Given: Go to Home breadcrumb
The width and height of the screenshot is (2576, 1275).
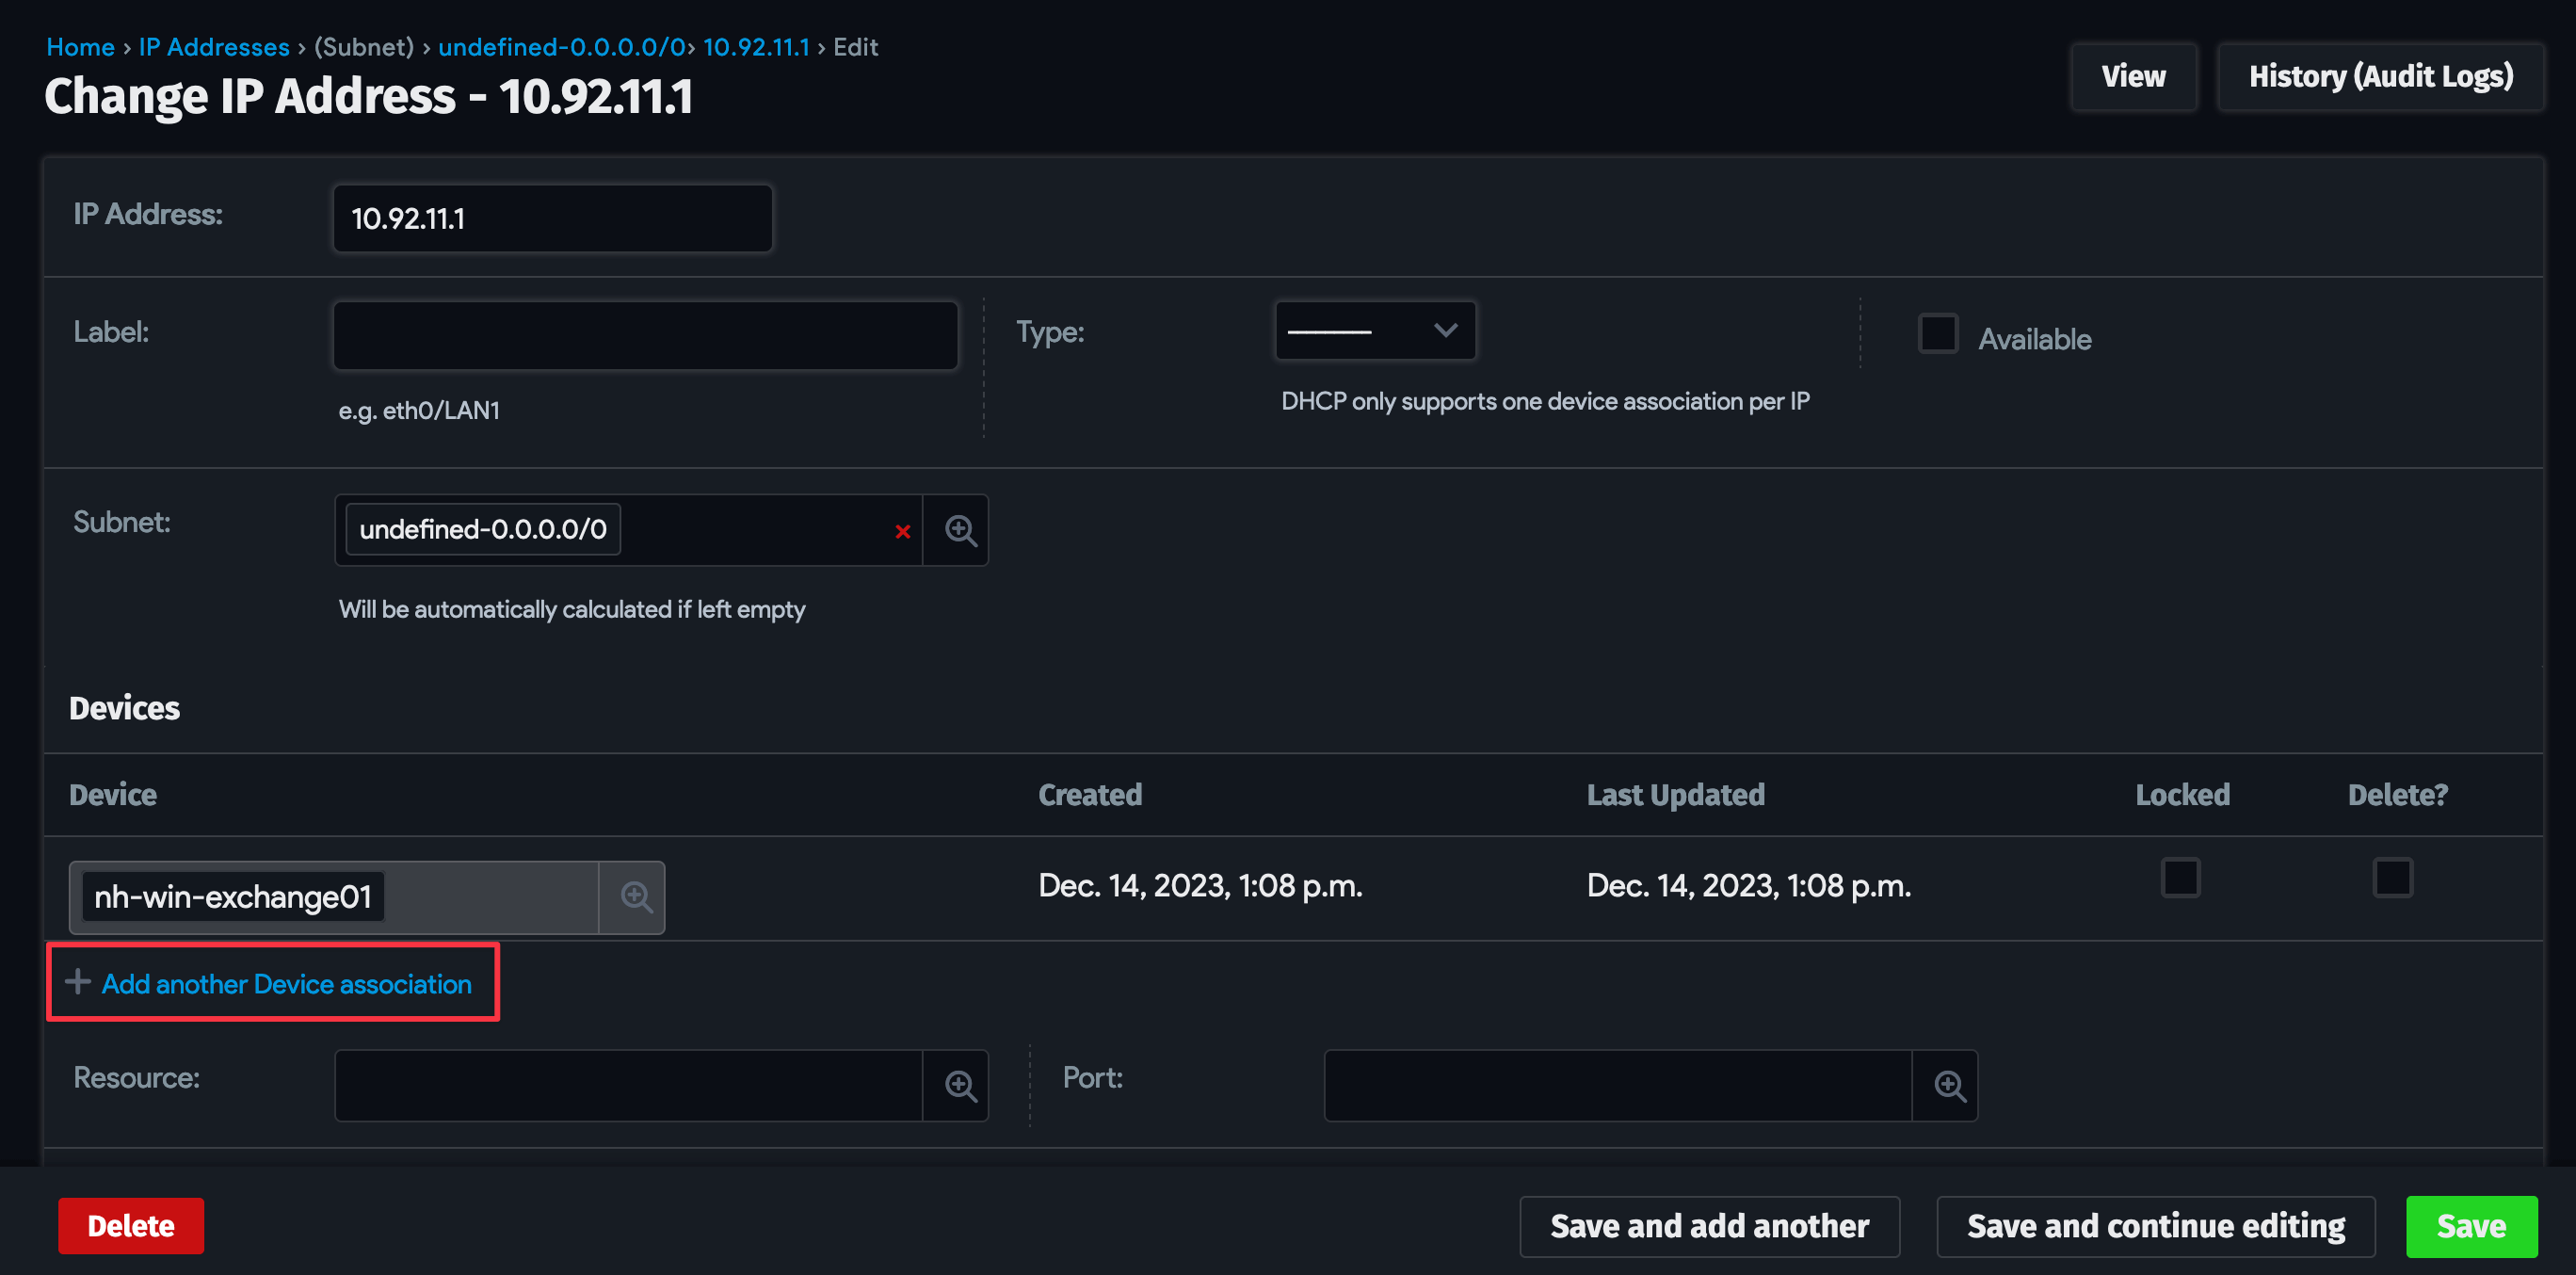Looking at the screenshot, I should pyautogui.click(x=81, y=47).
